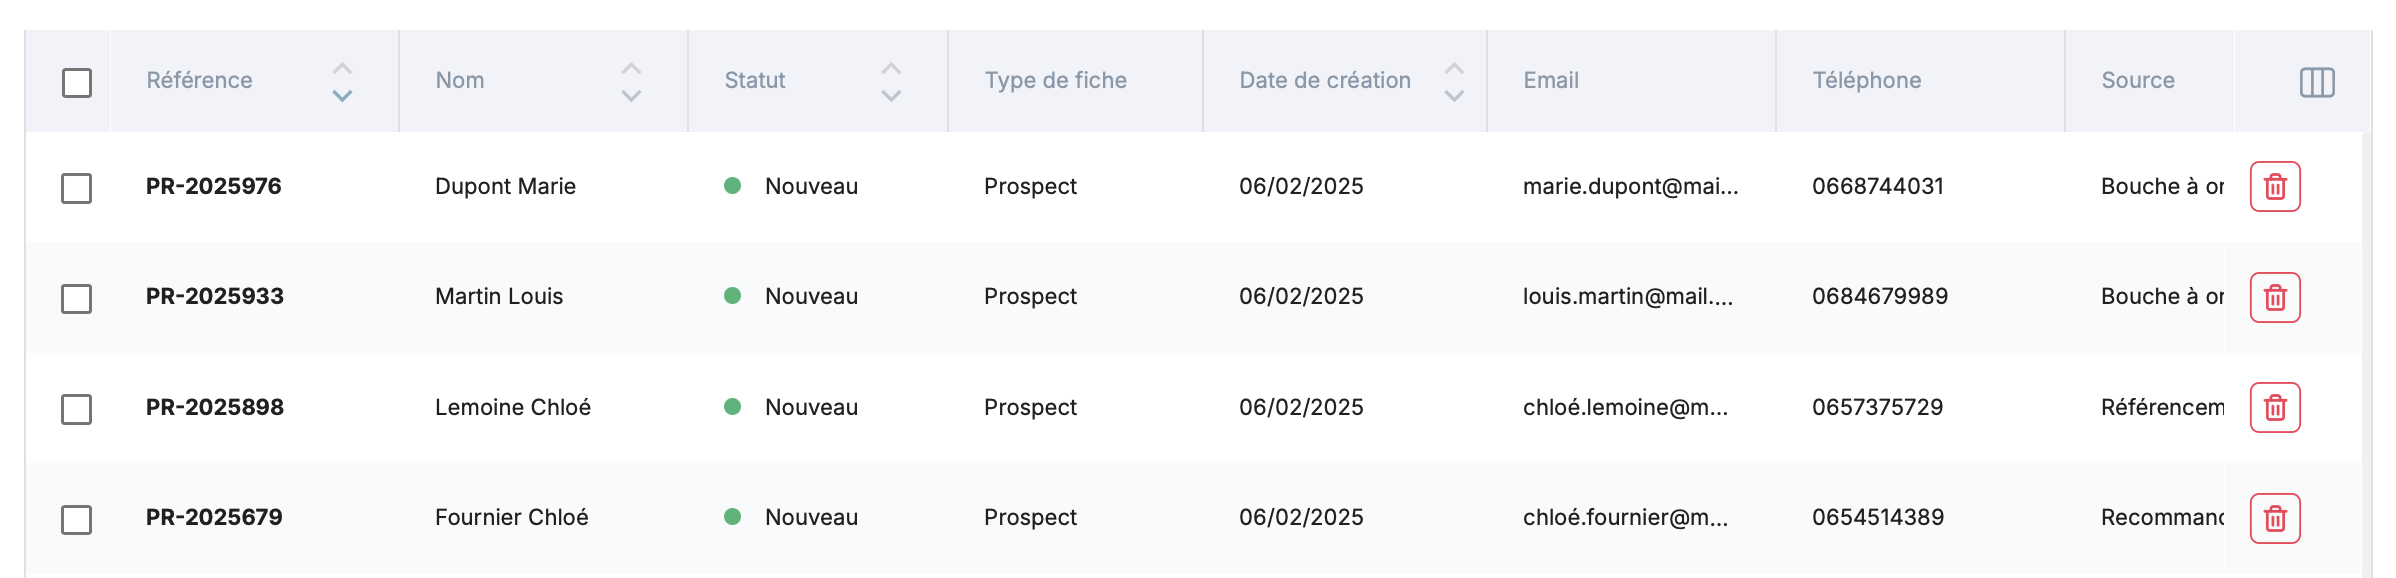
Task: Click the Nouveau status of Martin Louis
Action: click(x=810, y=296)
